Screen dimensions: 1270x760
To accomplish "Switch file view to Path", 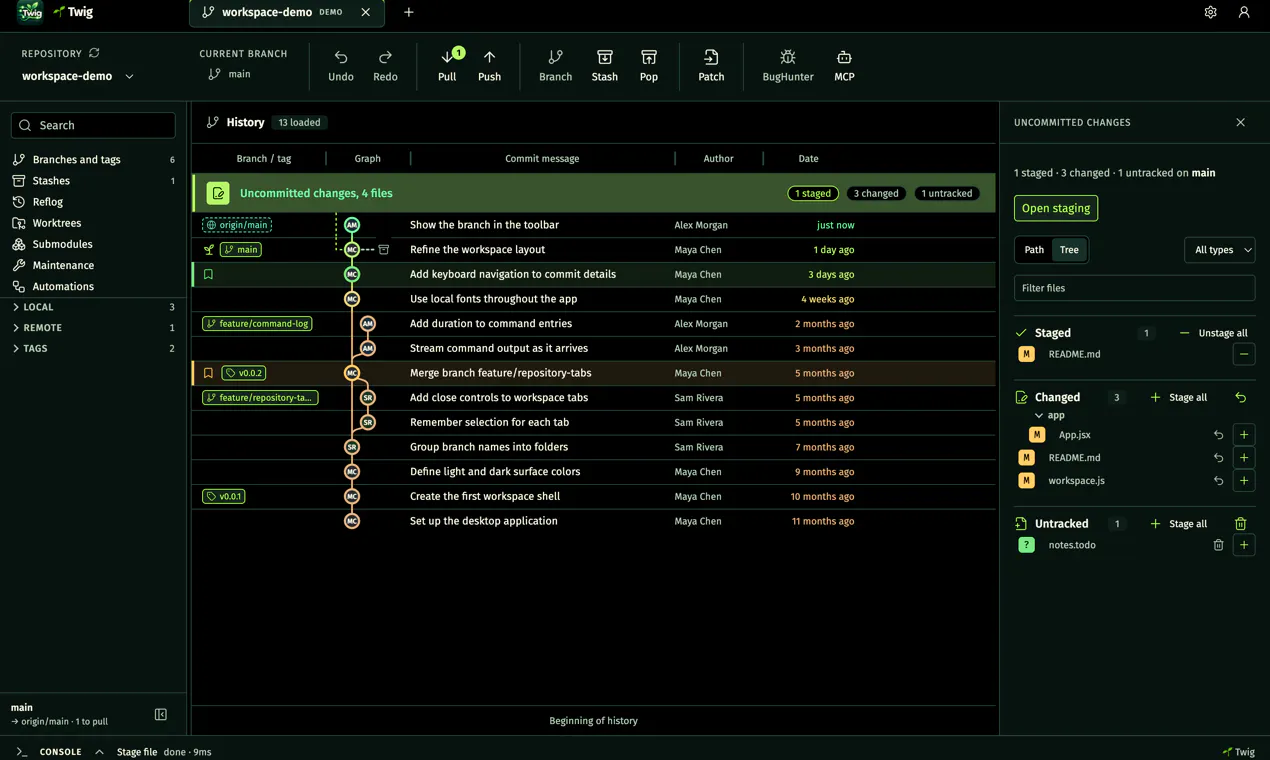I will pos(1034,250).
